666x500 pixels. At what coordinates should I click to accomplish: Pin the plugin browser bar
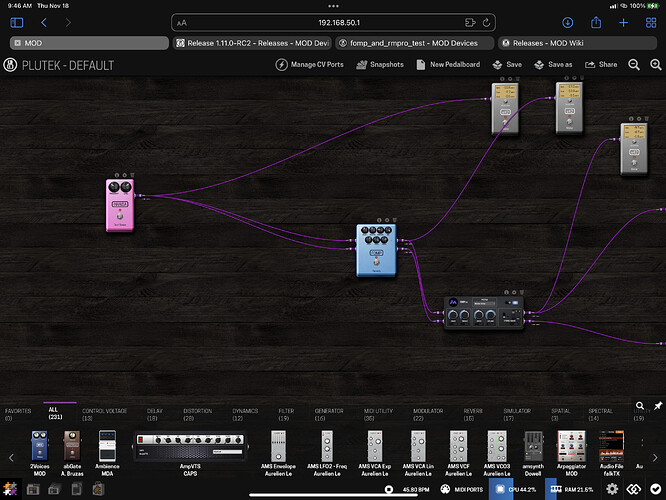pyautogui.click(x=658, y=406)
